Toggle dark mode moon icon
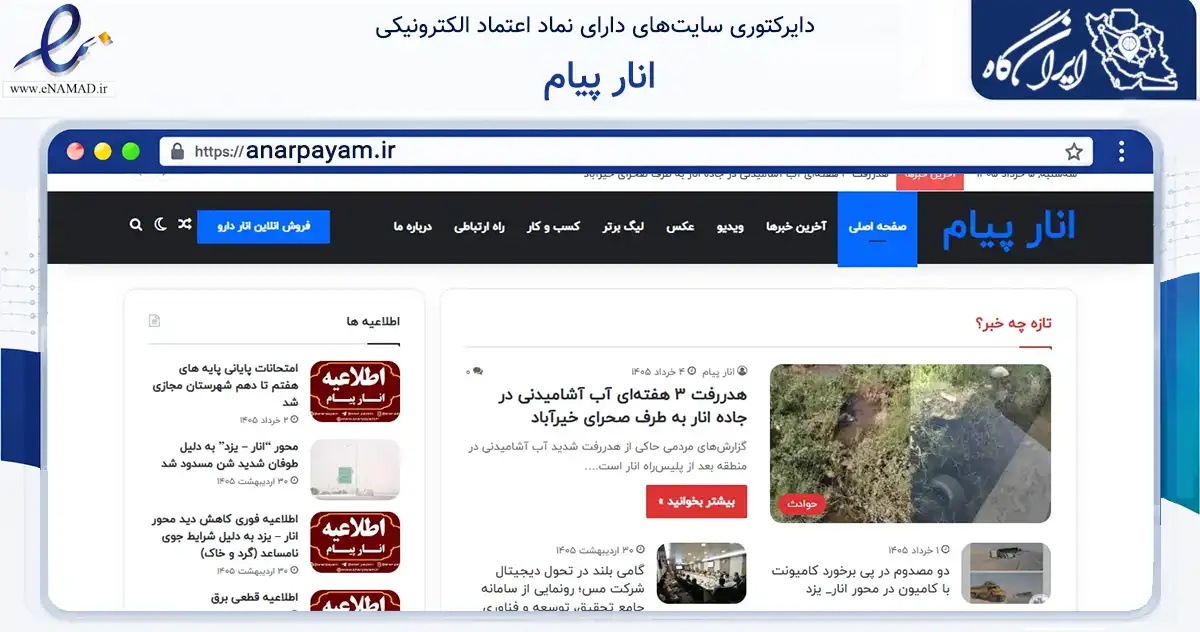The image size is (1200, 632). [x=160, y=225]
